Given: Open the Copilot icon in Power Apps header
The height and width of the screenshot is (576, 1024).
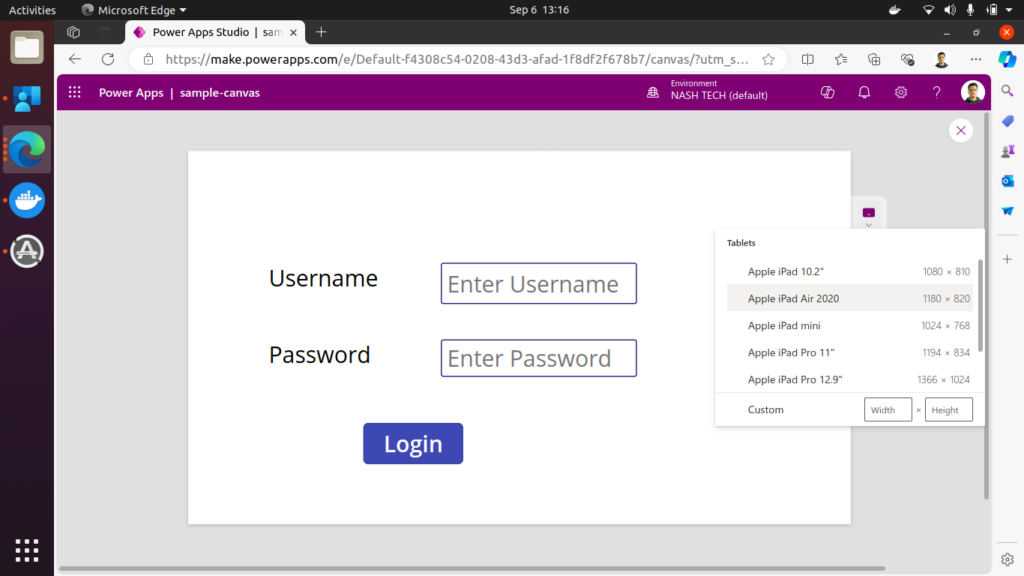Looking at the screenshot, I should tap(827, 93).
